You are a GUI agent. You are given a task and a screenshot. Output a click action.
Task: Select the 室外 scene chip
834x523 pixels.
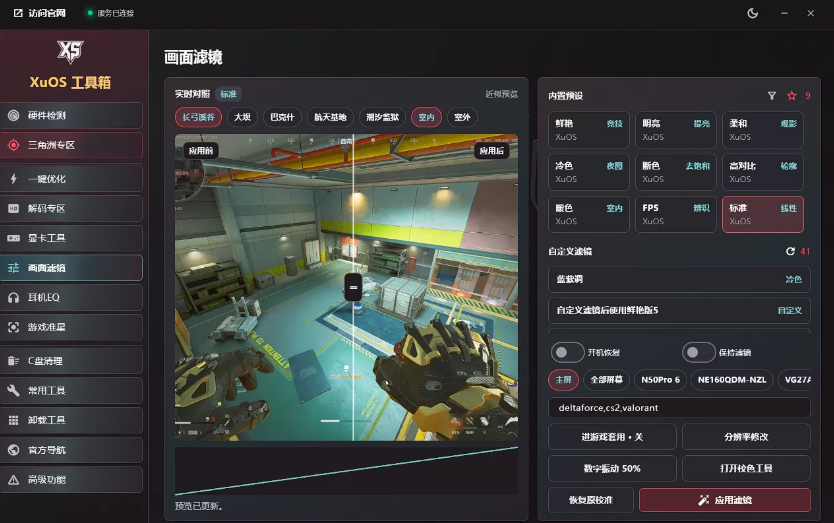[x=462, y=117]
